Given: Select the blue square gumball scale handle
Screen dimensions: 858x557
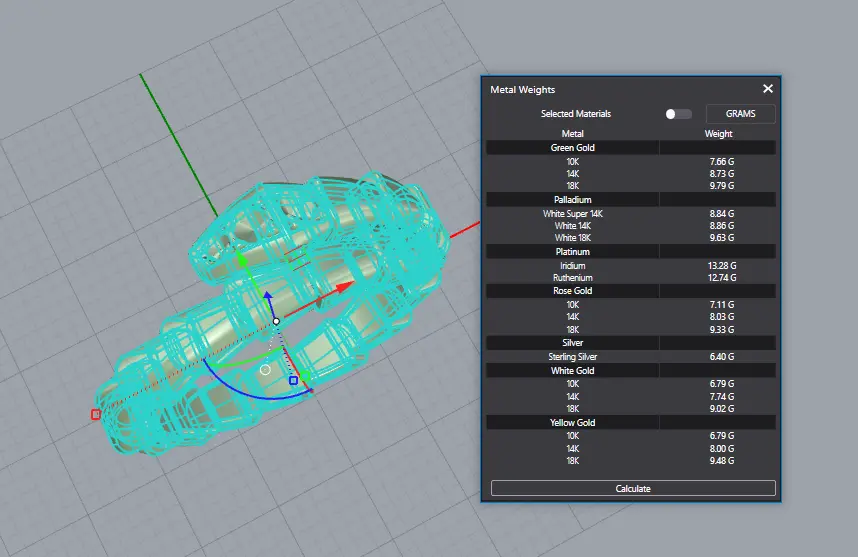Looking at the screenshot, I should (x=293, y=380).
